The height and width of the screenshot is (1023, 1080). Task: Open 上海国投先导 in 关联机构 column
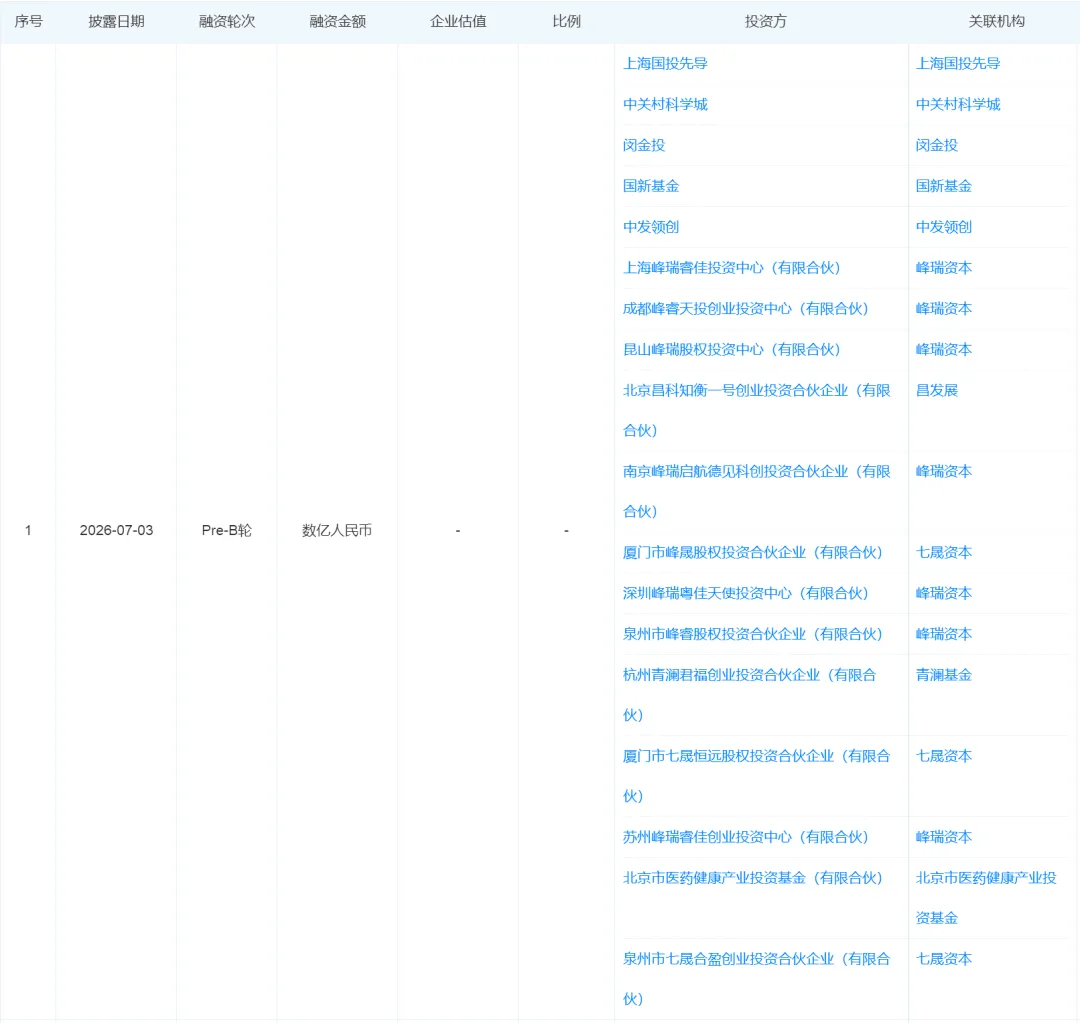(957, 63)
